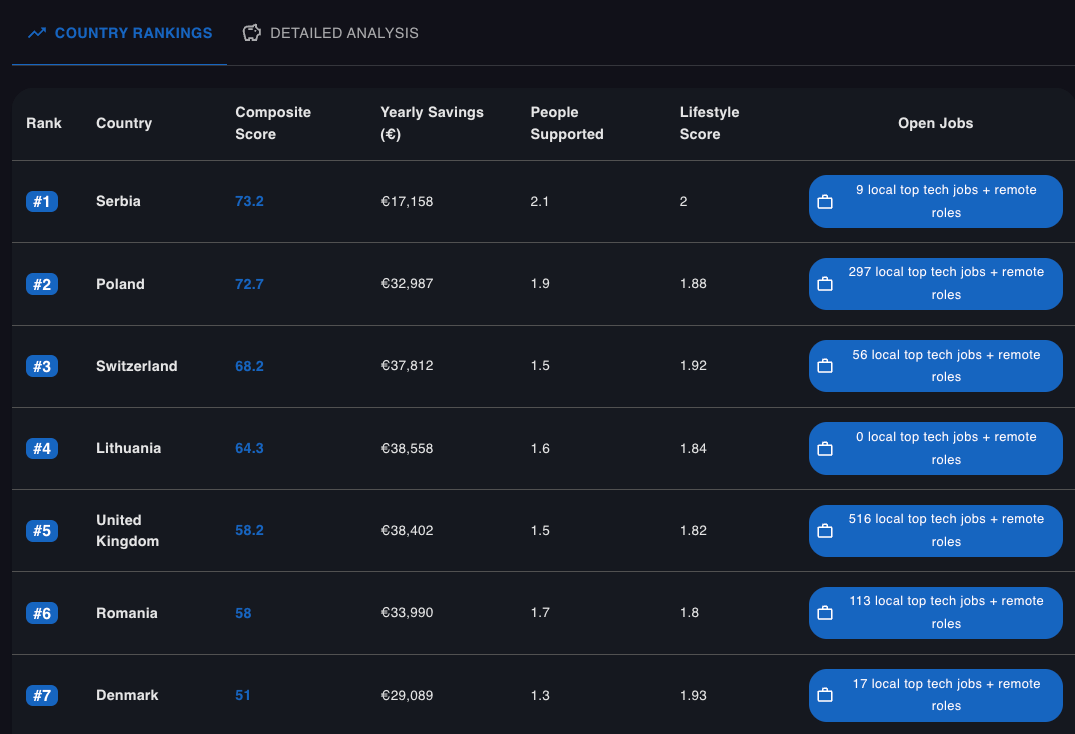Open 17 local top tech jobs for Denmark
This screenshot has height=734, width=1075.
pyautogui.click(x=936, y=695)
